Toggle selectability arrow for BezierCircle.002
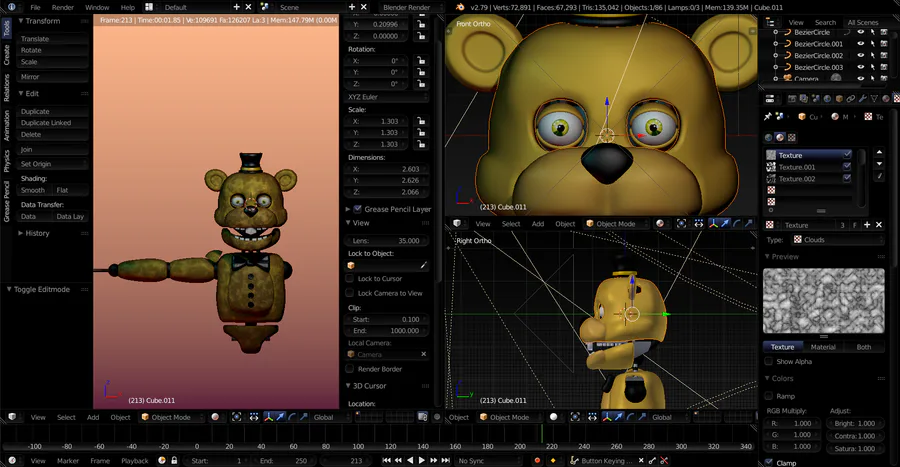The image size is (900, 467). tap(872, 56)
